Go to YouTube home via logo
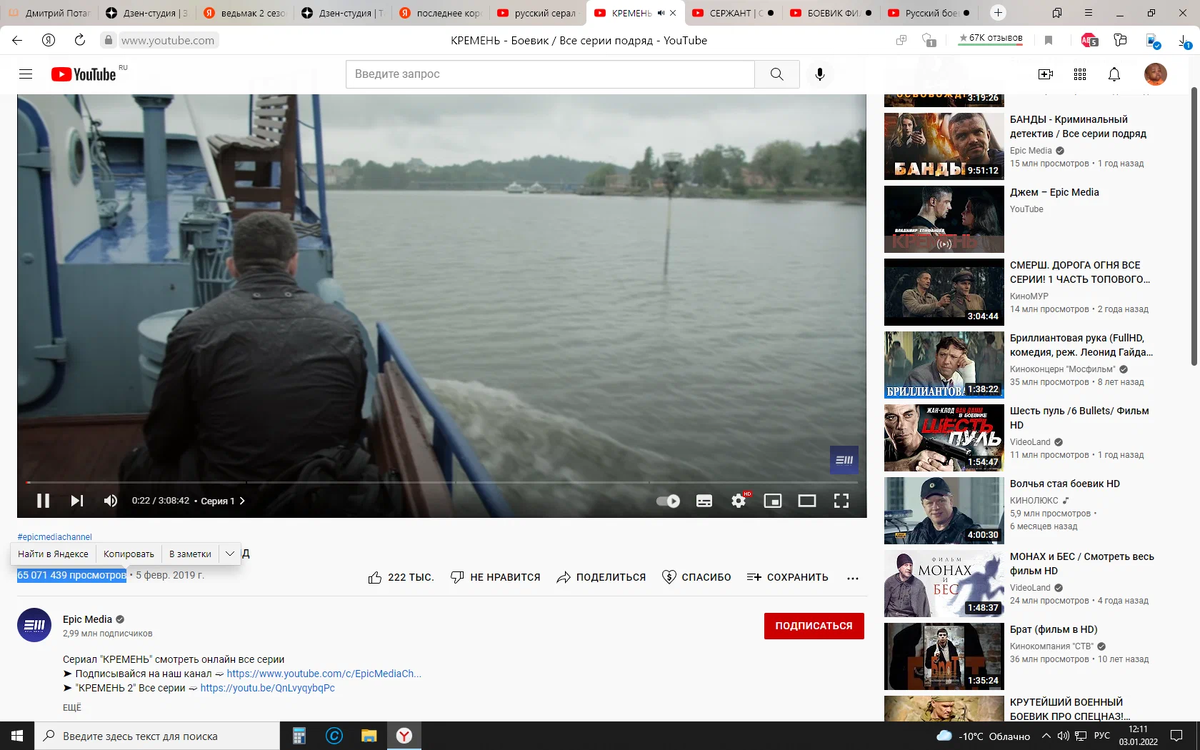This screenshot has height=750, width=1200. point(84,74)
